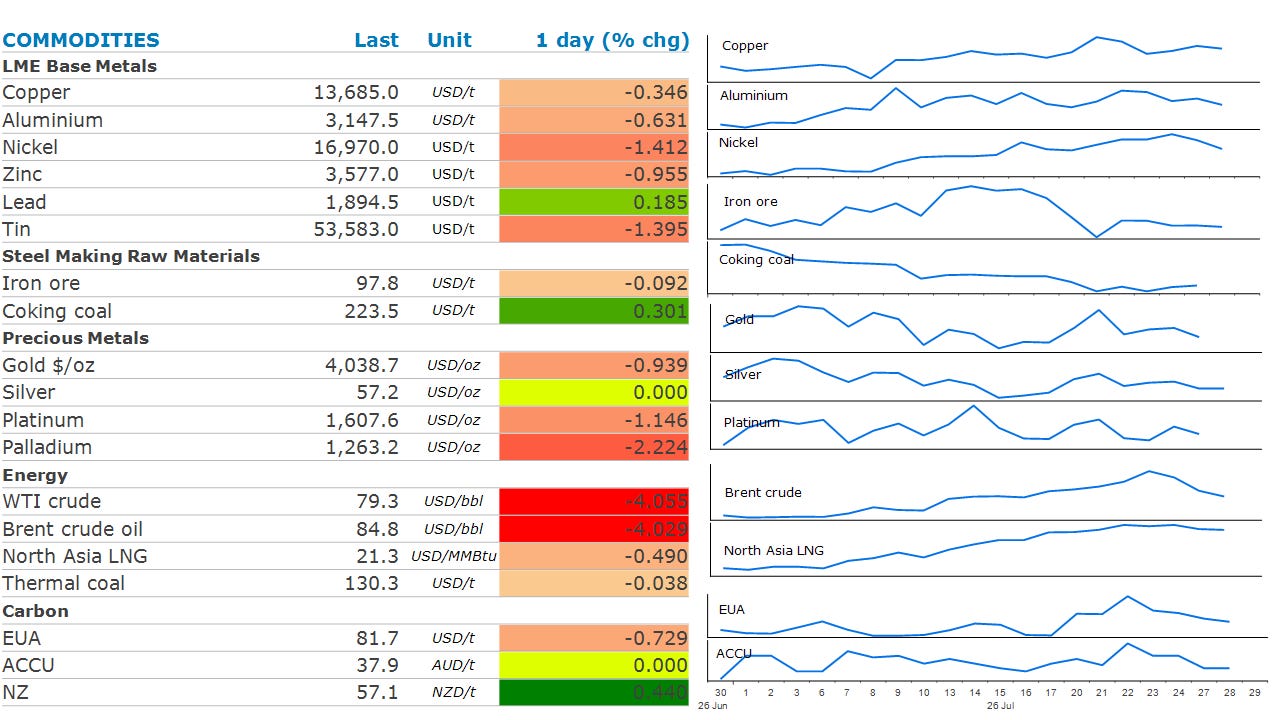The width and height of the screenshot is (1280, 720).
Task: Select the "USD/bbl" unit in WTI crude row
Action: [454, 501]
